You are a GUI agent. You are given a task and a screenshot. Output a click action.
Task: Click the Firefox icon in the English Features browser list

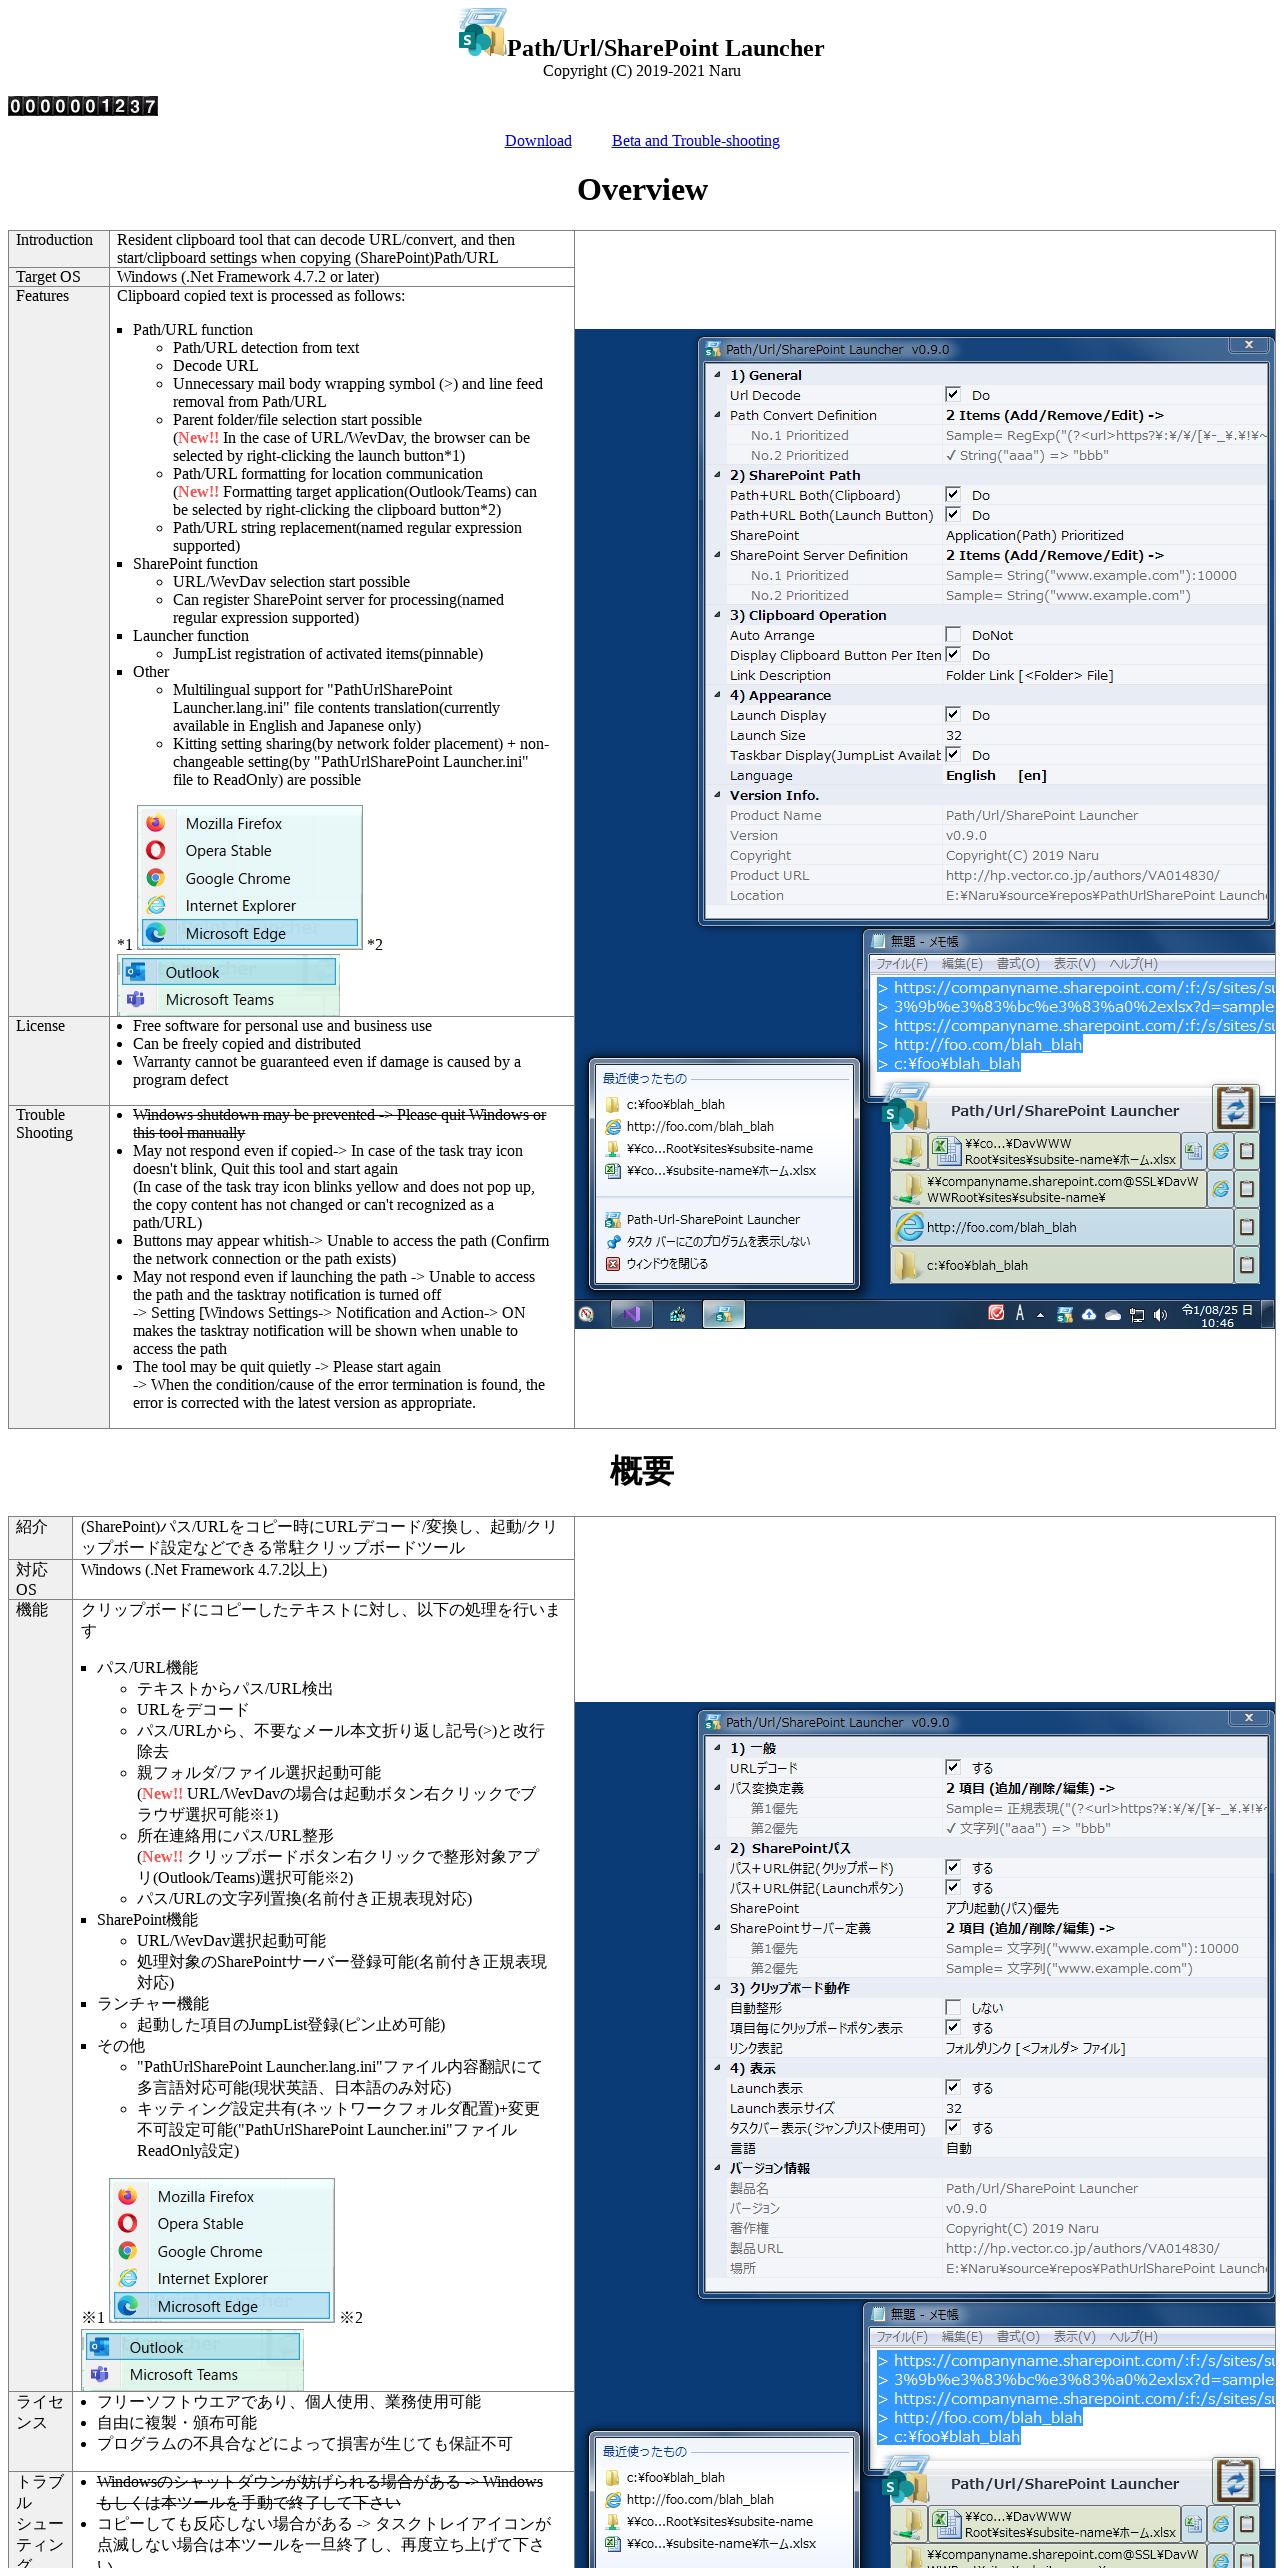(156, 823)
